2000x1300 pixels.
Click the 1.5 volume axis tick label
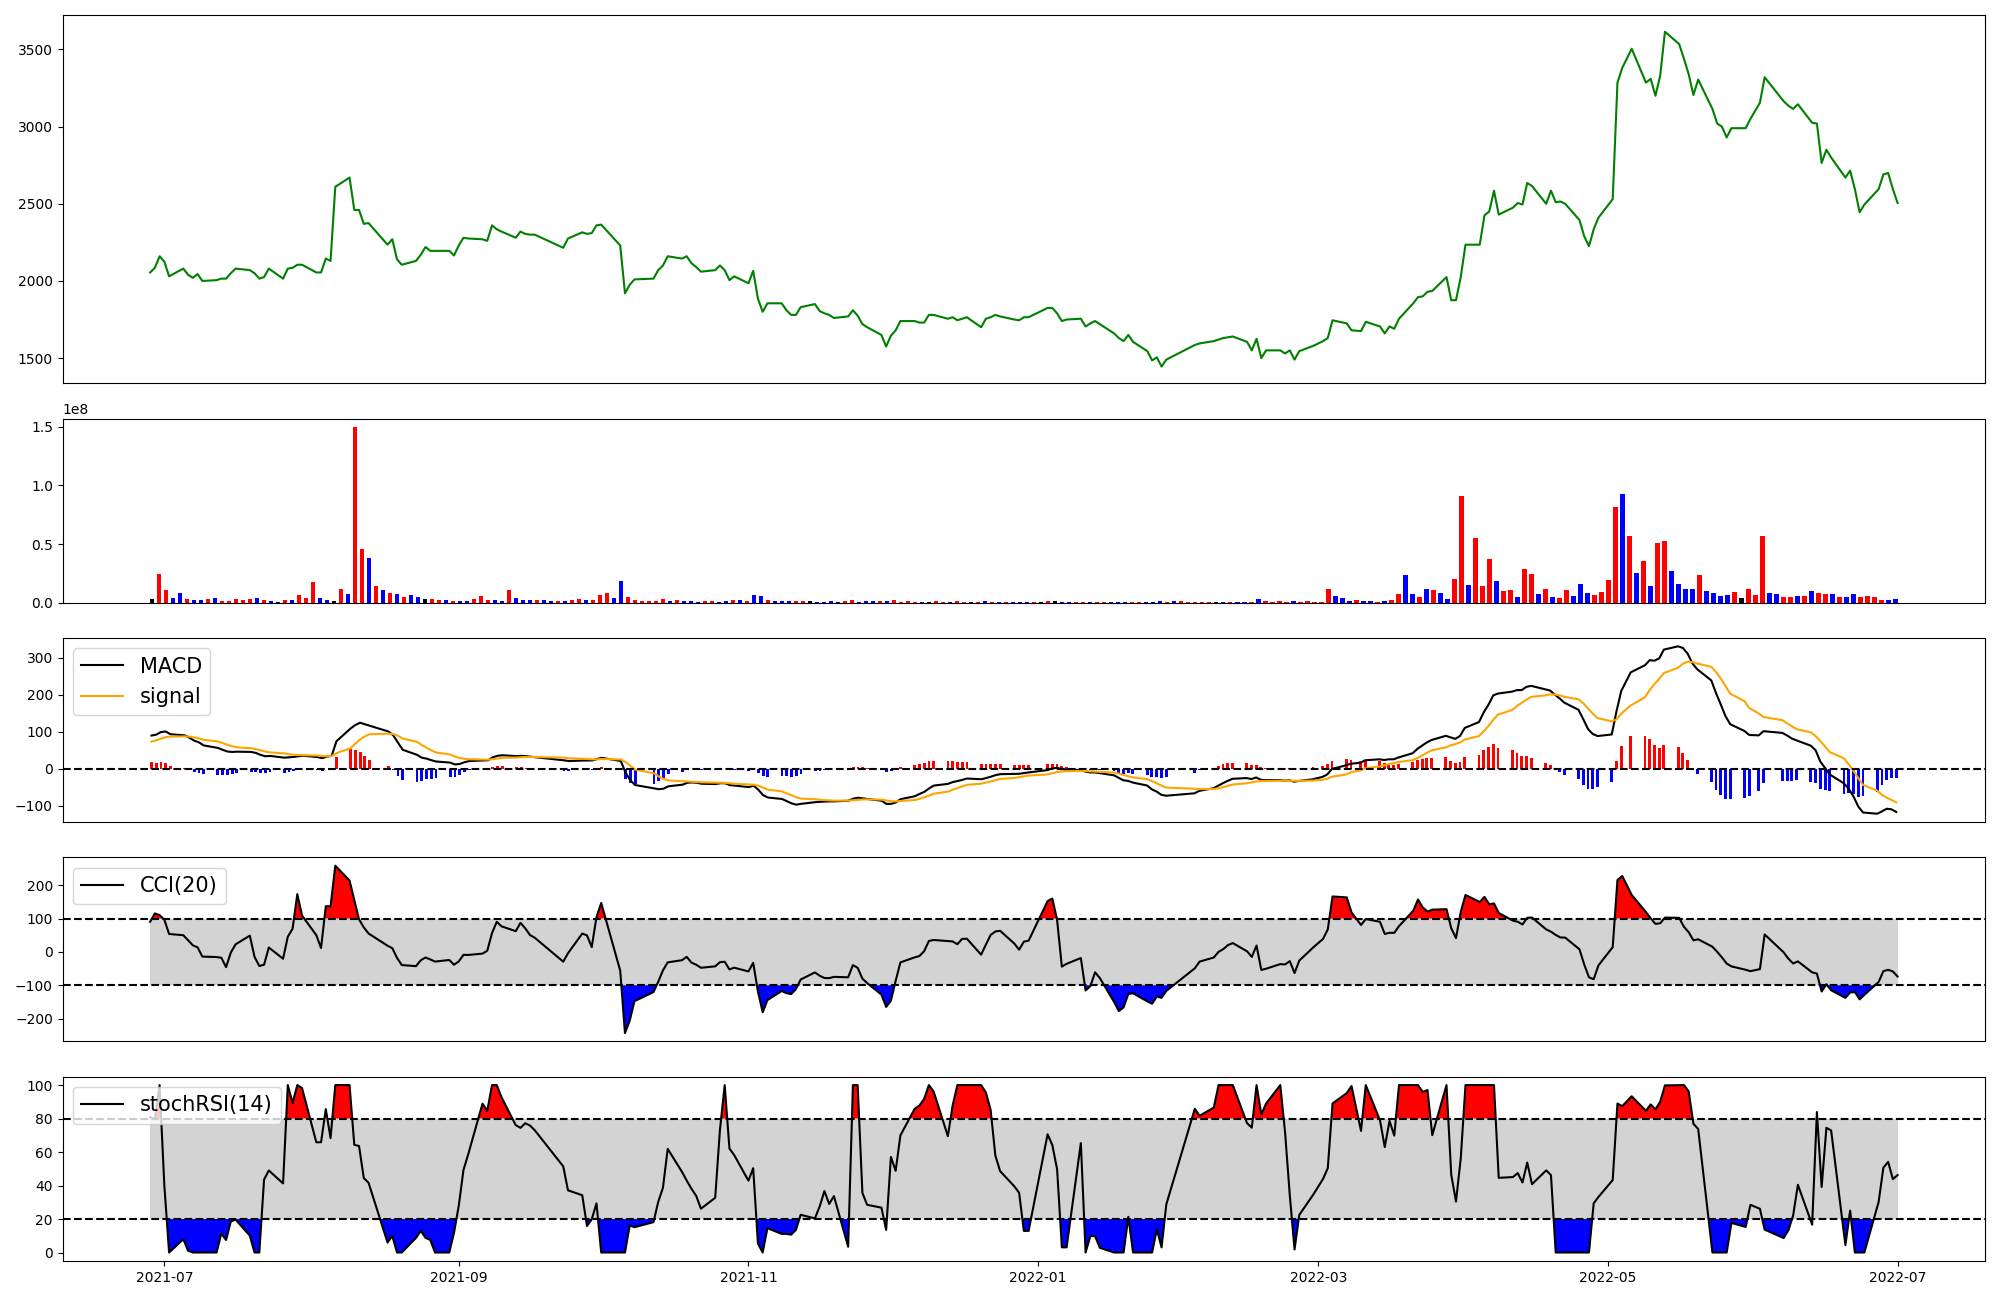pyautogui.click(x=42, y=427)
